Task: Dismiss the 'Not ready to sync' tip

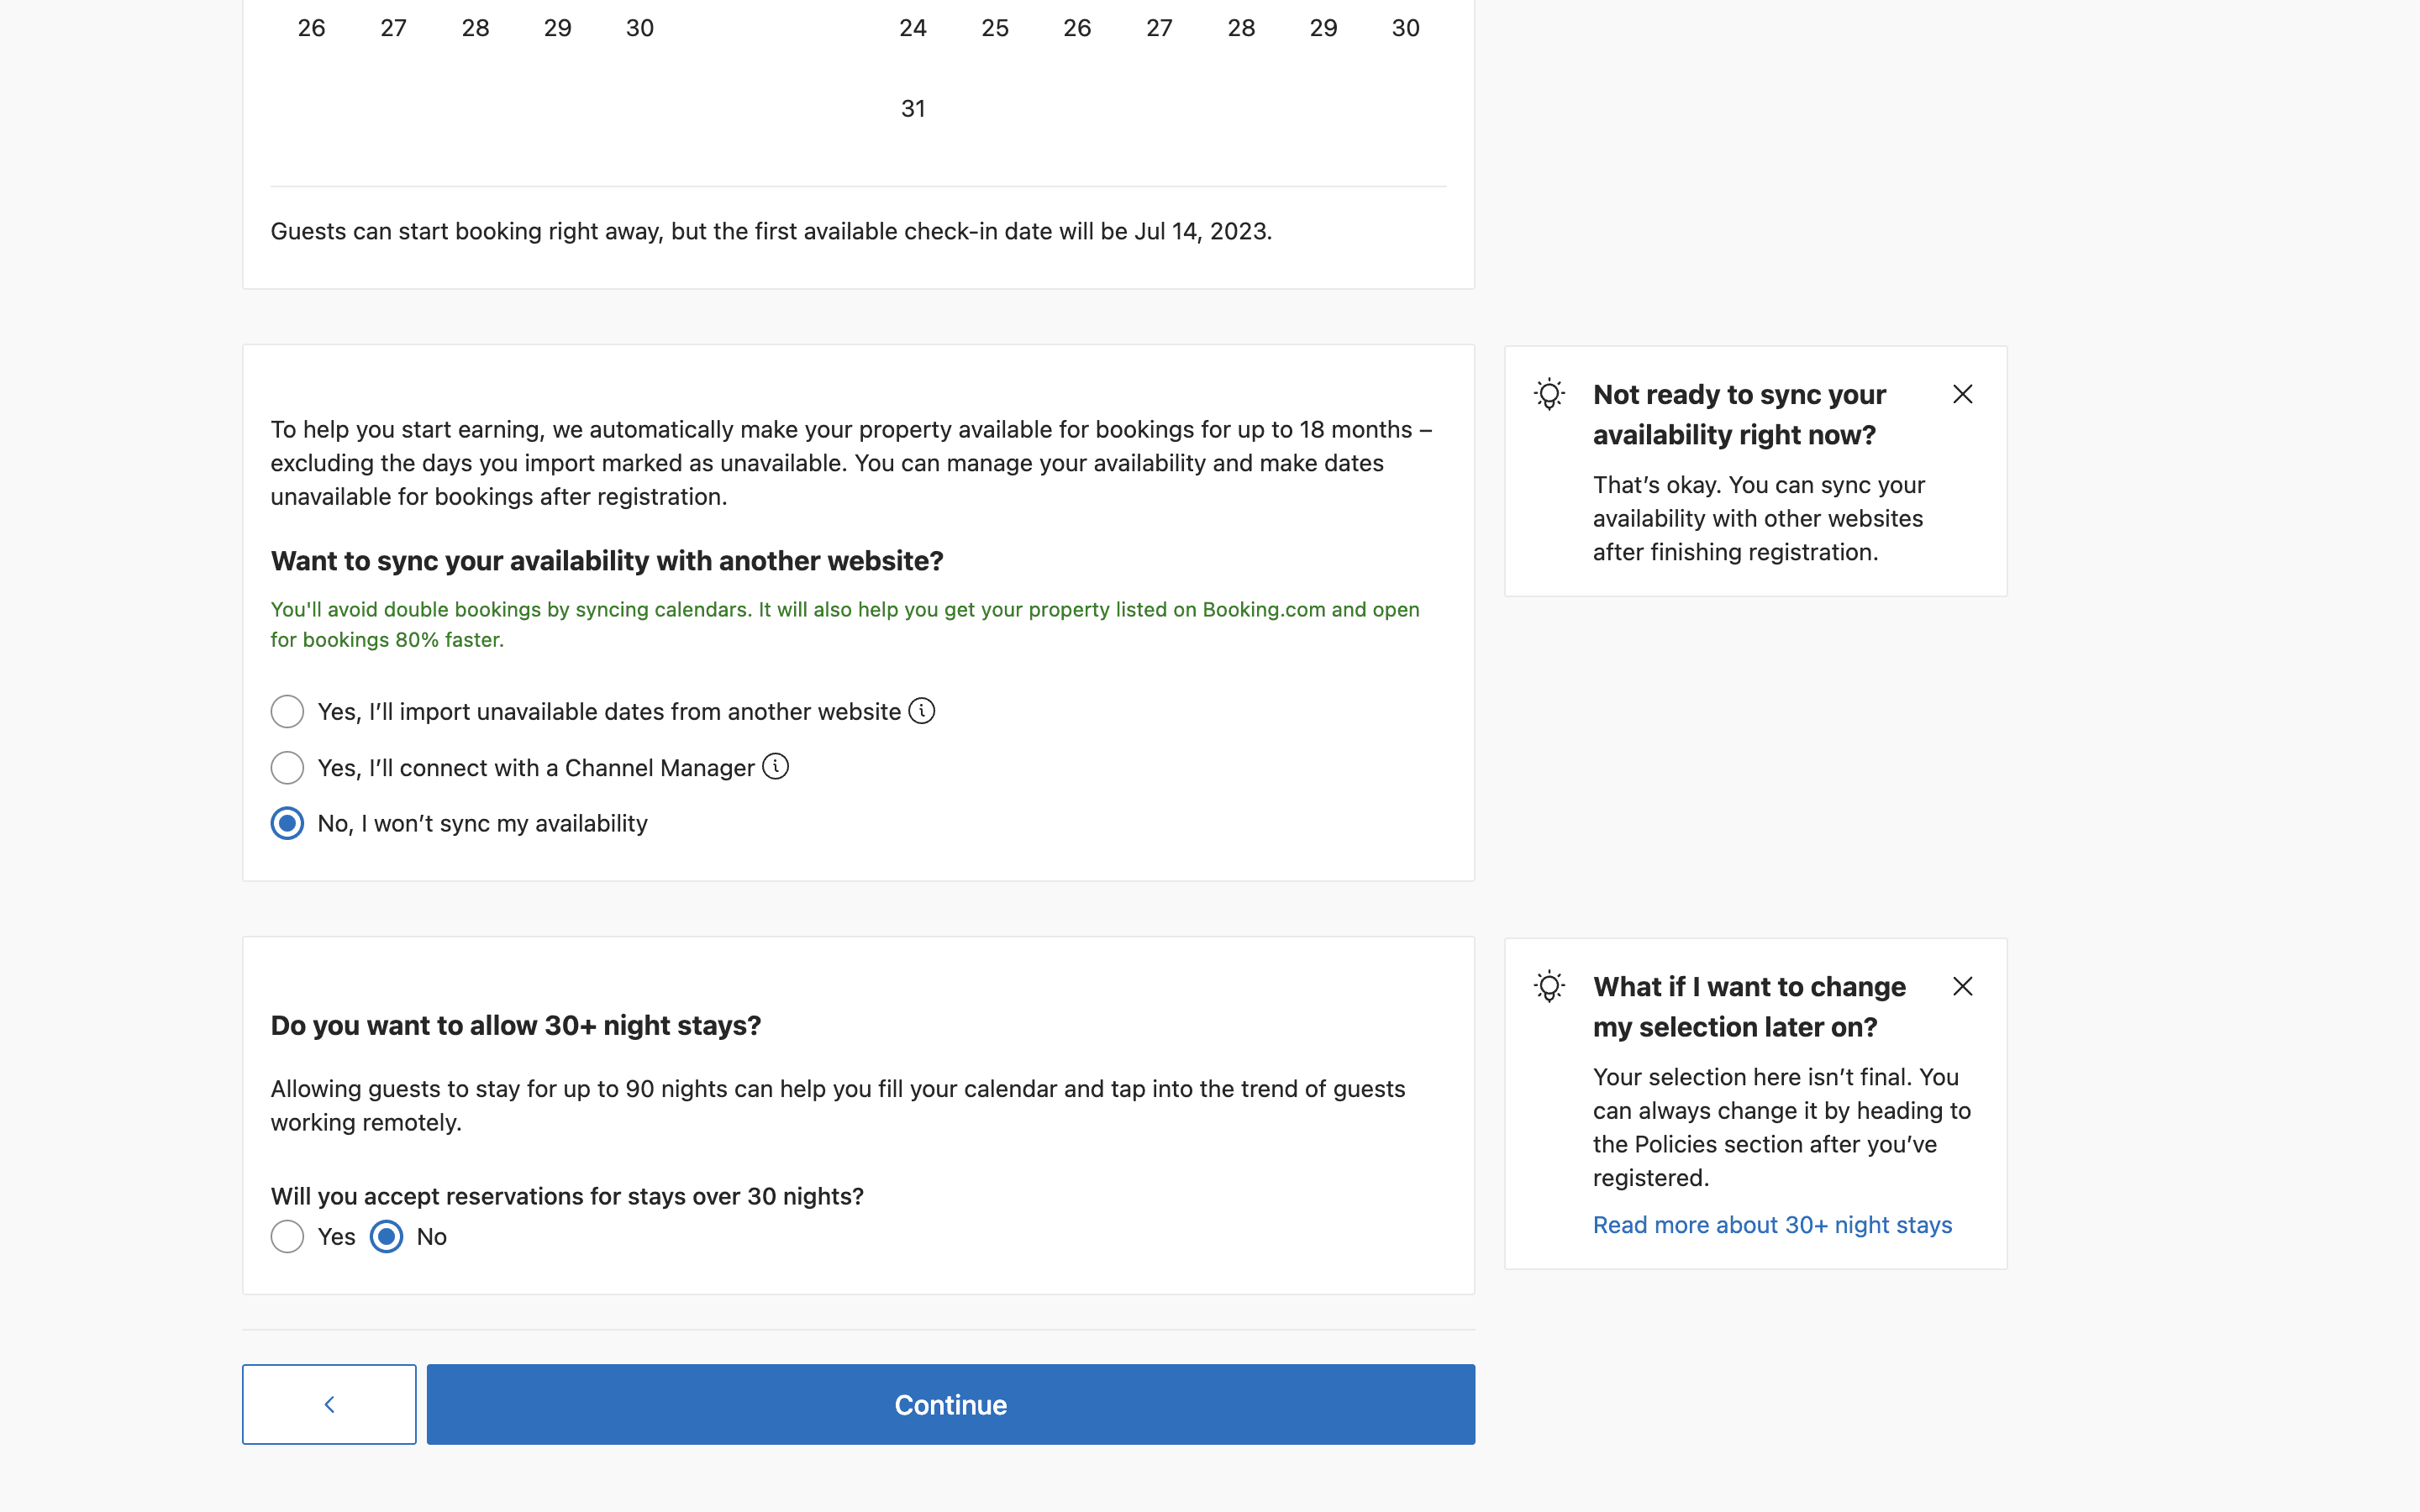Action: (1962, 394)
